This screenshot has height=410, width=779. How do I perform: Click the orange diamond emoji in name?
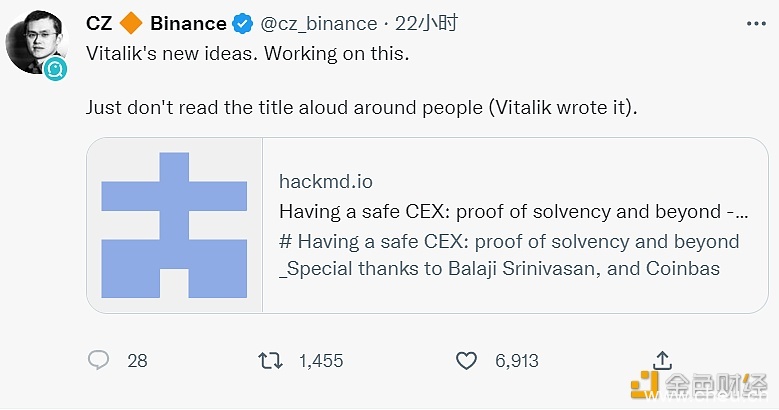[130, 22]
